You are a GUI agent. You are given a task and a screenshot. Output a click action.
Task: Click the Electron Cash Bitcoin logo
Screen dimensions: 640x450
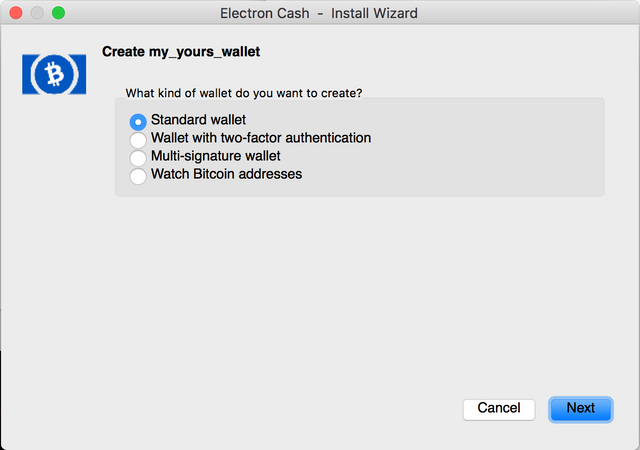coord(54,74)
